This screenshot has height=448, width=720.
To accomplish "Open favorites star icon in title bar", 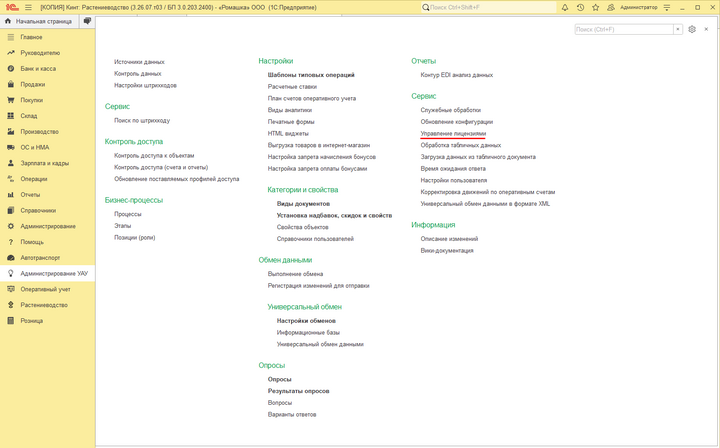I will click(596, 7).
